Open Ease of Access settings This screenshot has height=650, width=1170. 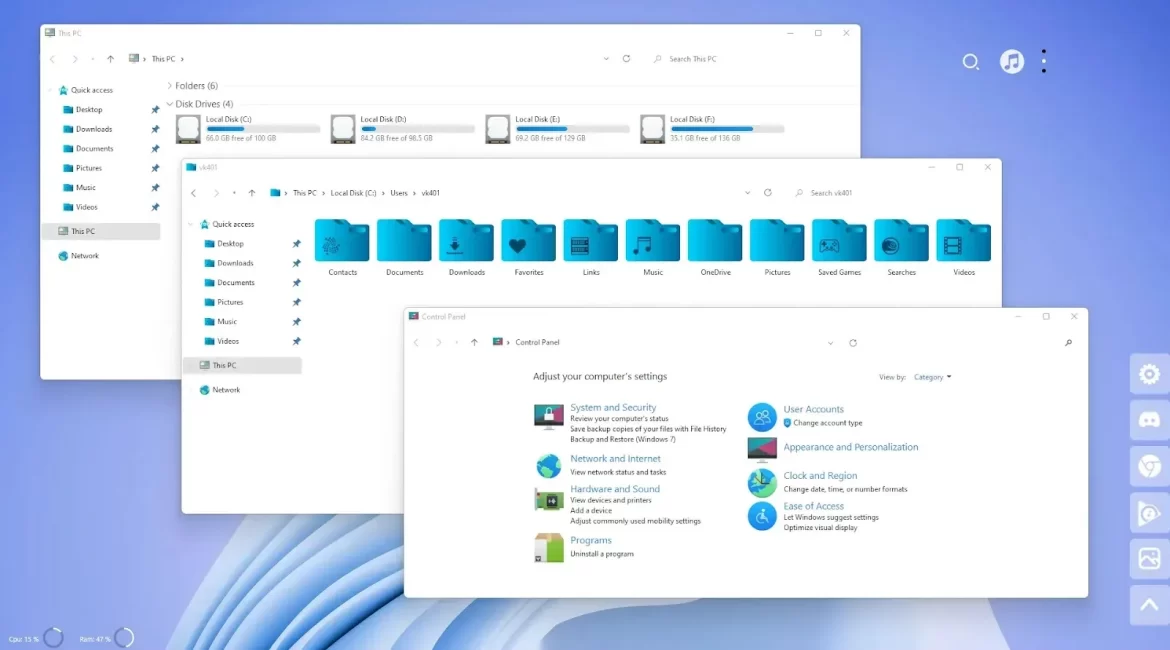[x=813, y=506]
